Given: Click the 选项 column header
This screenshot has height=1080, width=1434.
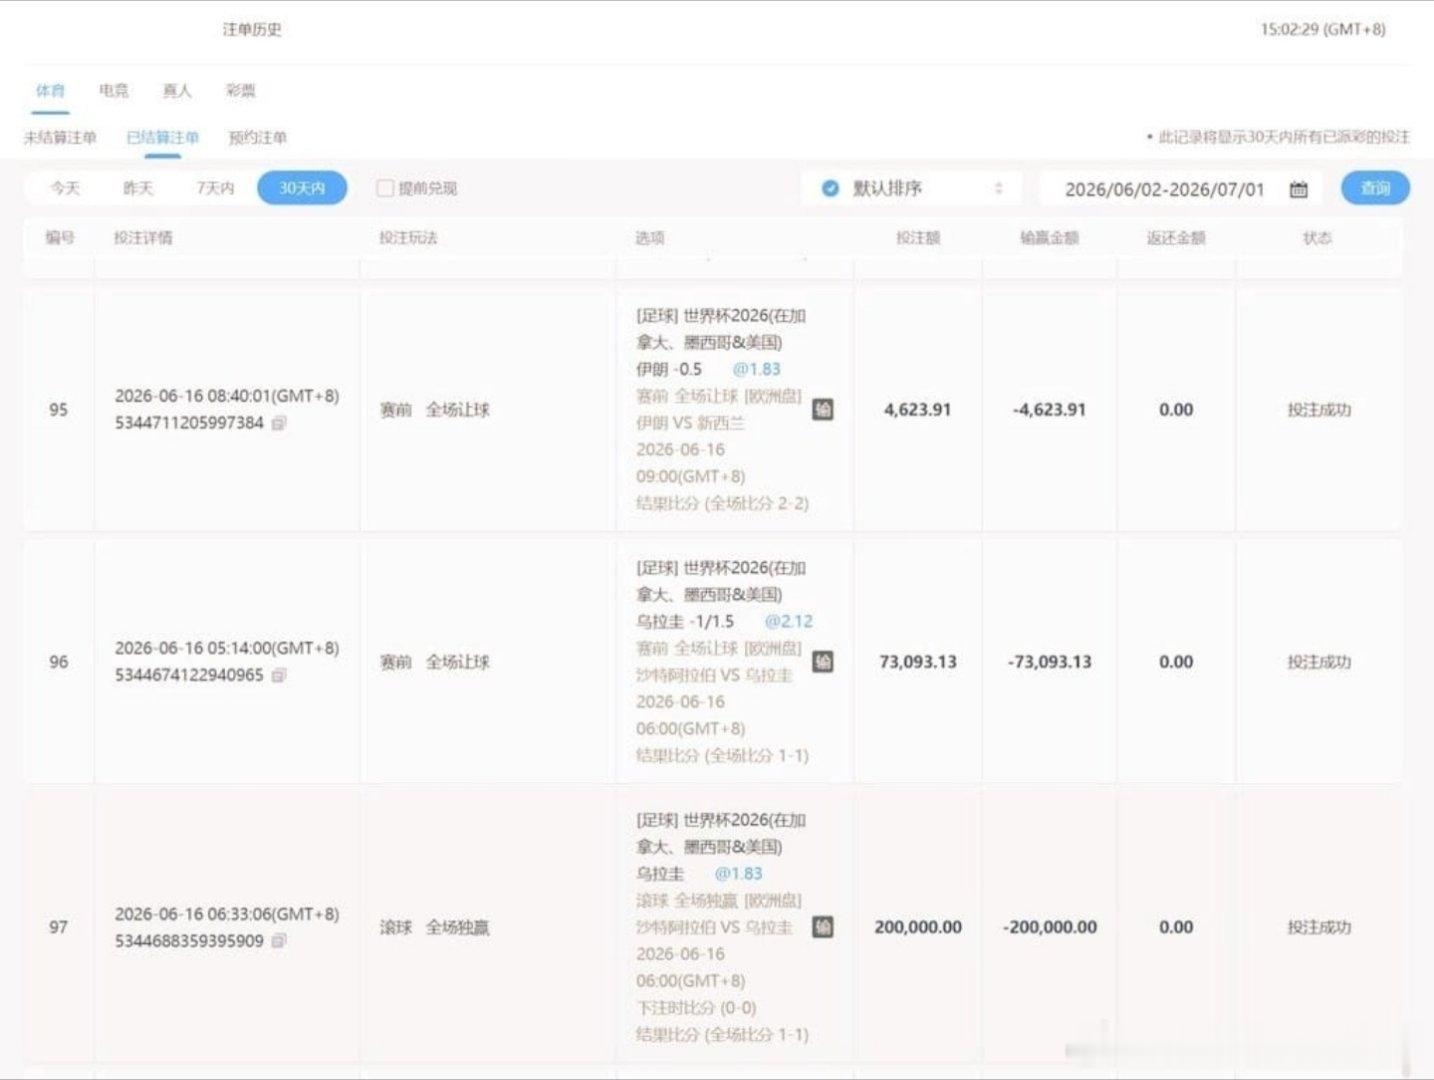Looking at the screenshot, I should (650, 237).
